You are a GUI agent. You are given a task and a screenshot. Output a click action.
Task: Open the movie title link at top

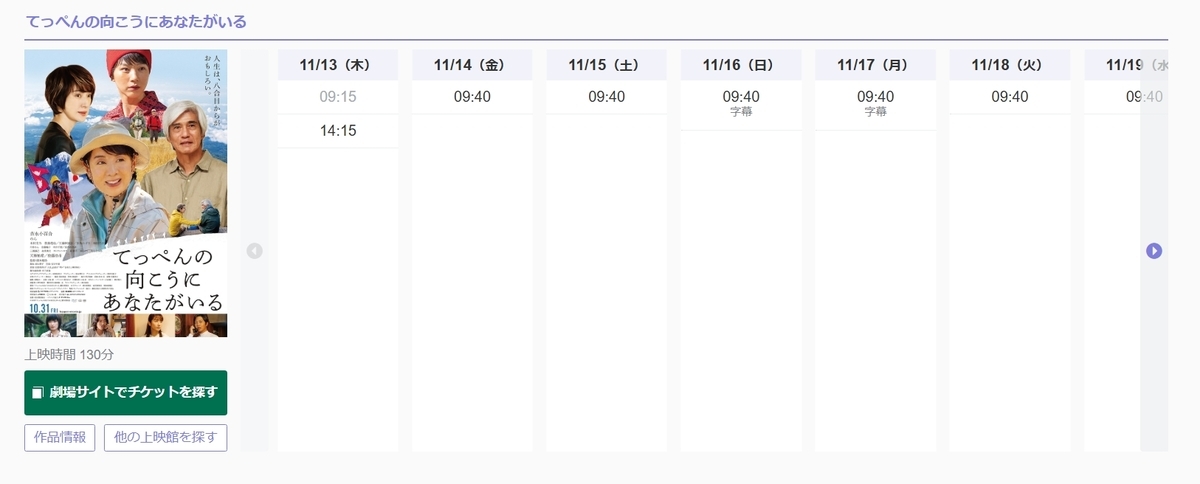coord(136,20)
